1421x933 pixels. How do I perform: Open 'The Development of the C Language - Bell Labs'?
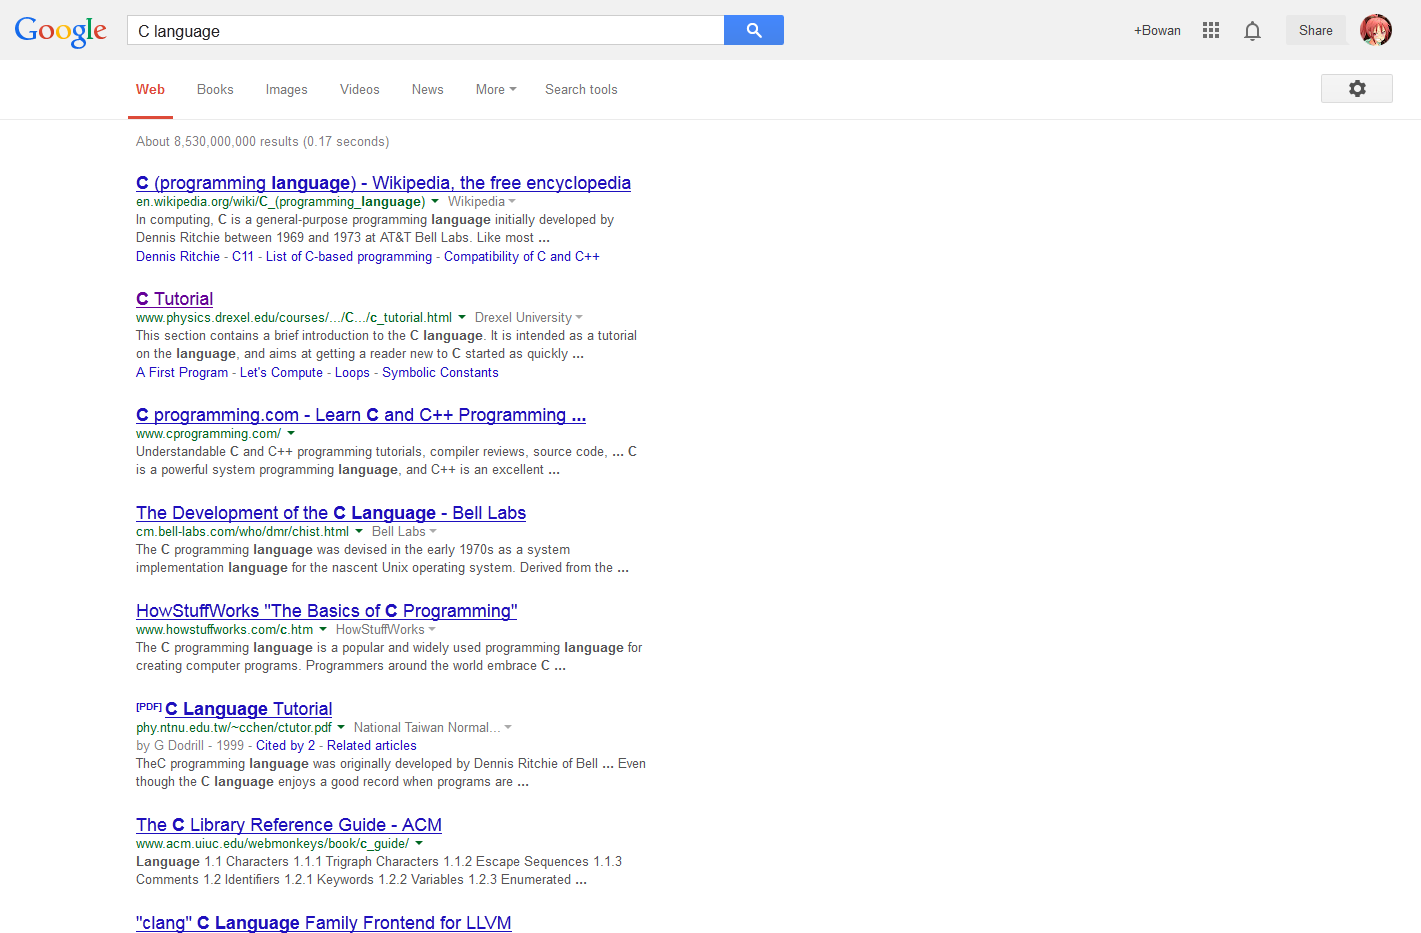point(330,512)
